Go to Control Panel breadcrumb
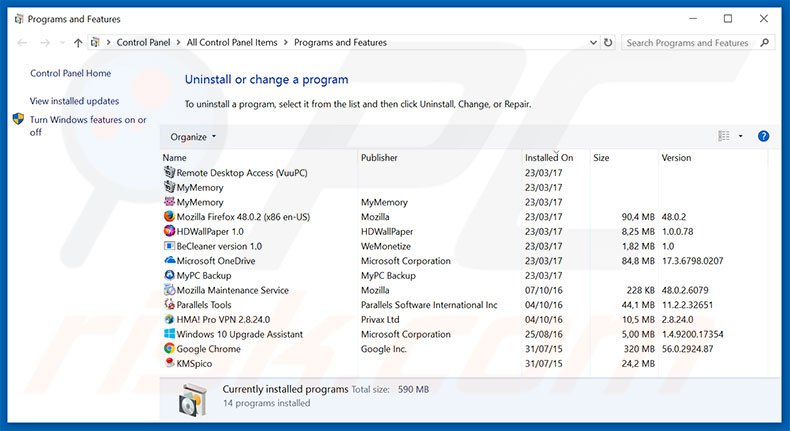Screen dimensions: 790x431 (143, 43)
